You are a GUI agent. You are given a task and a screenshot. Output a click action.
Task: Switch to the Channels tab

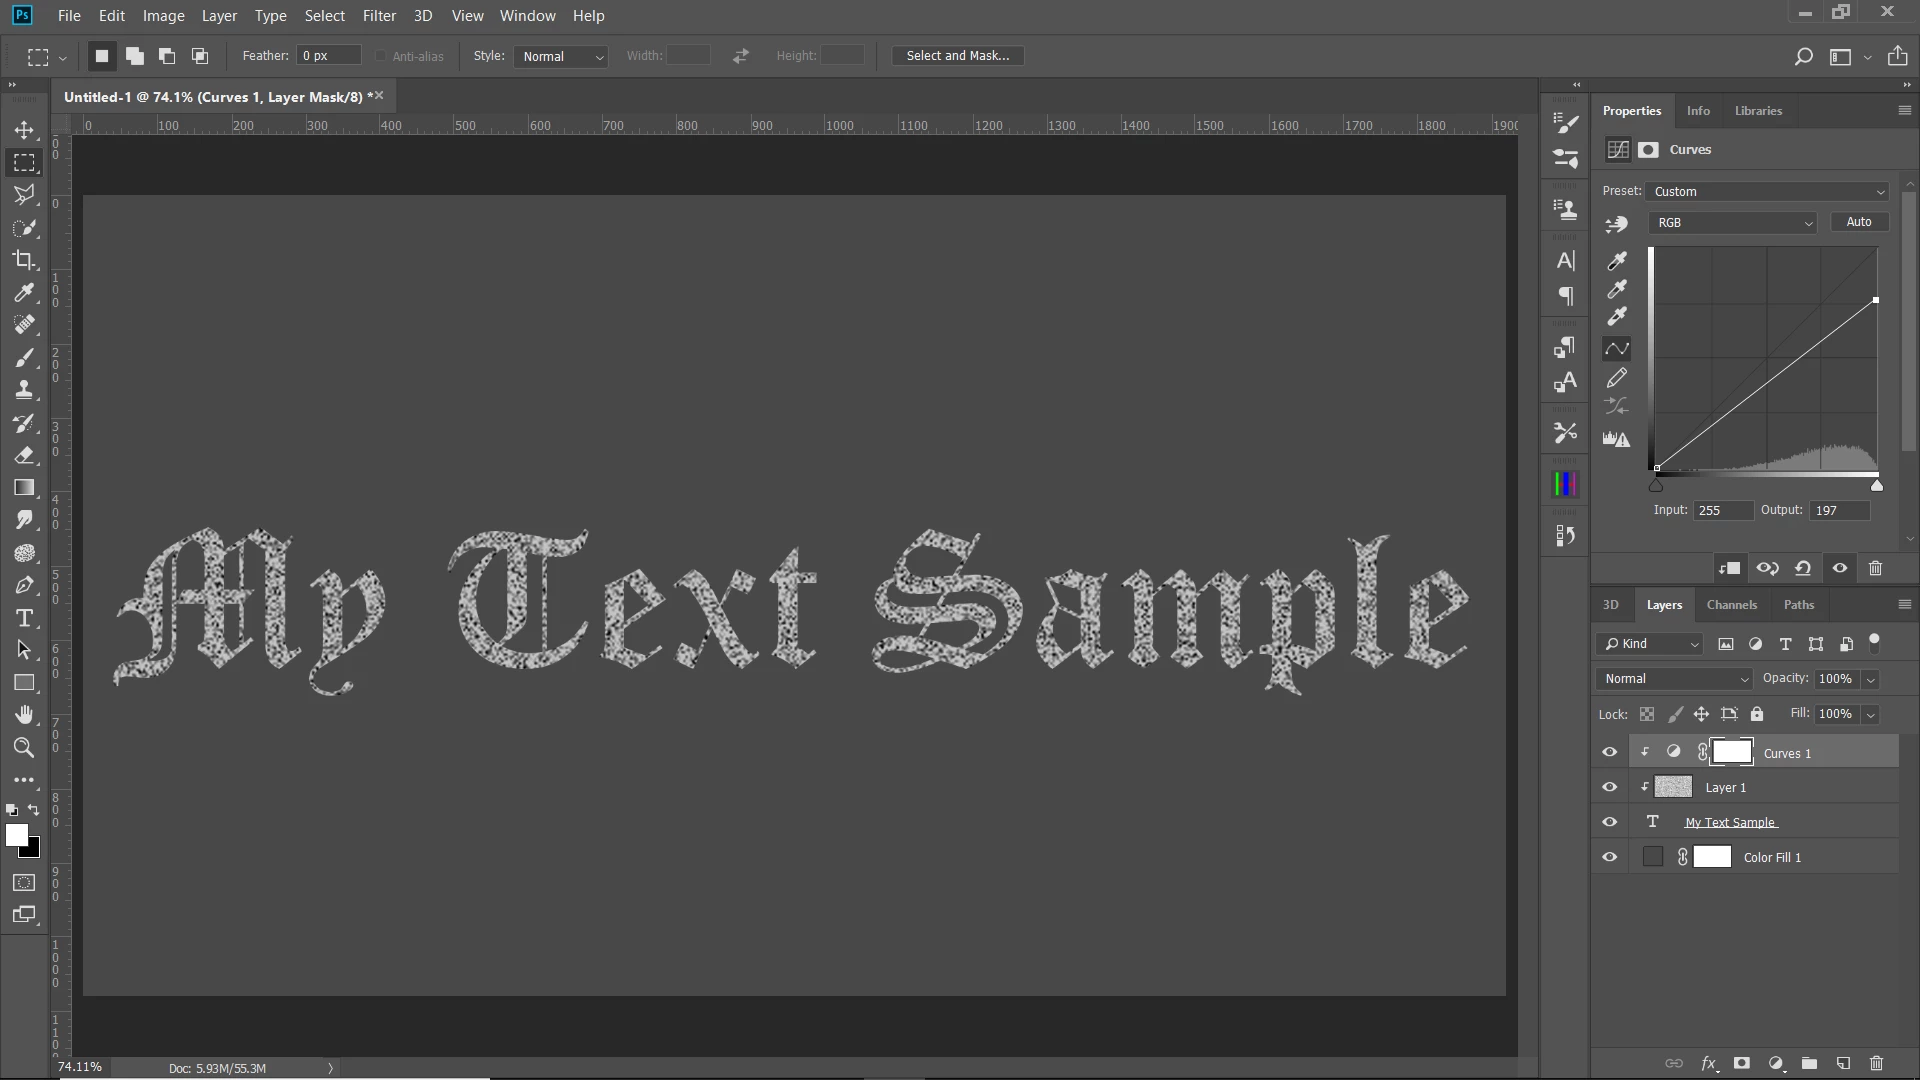point(1731,605)
